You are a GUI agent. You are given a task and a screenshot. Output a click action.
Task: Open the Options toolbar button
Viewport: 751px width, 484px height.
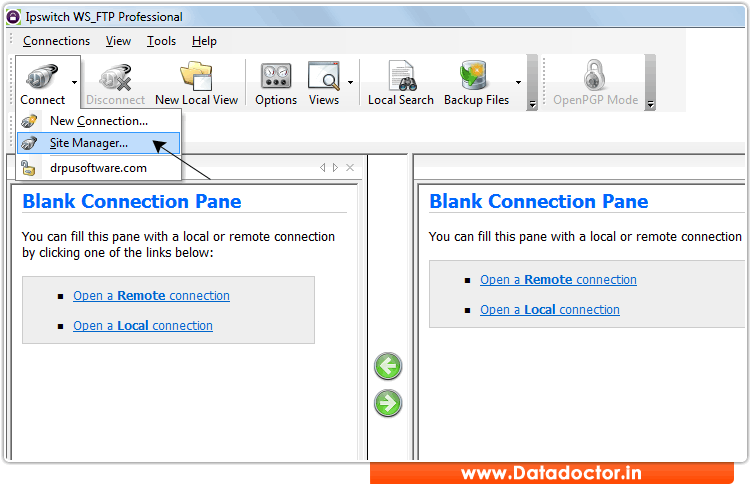276,82
